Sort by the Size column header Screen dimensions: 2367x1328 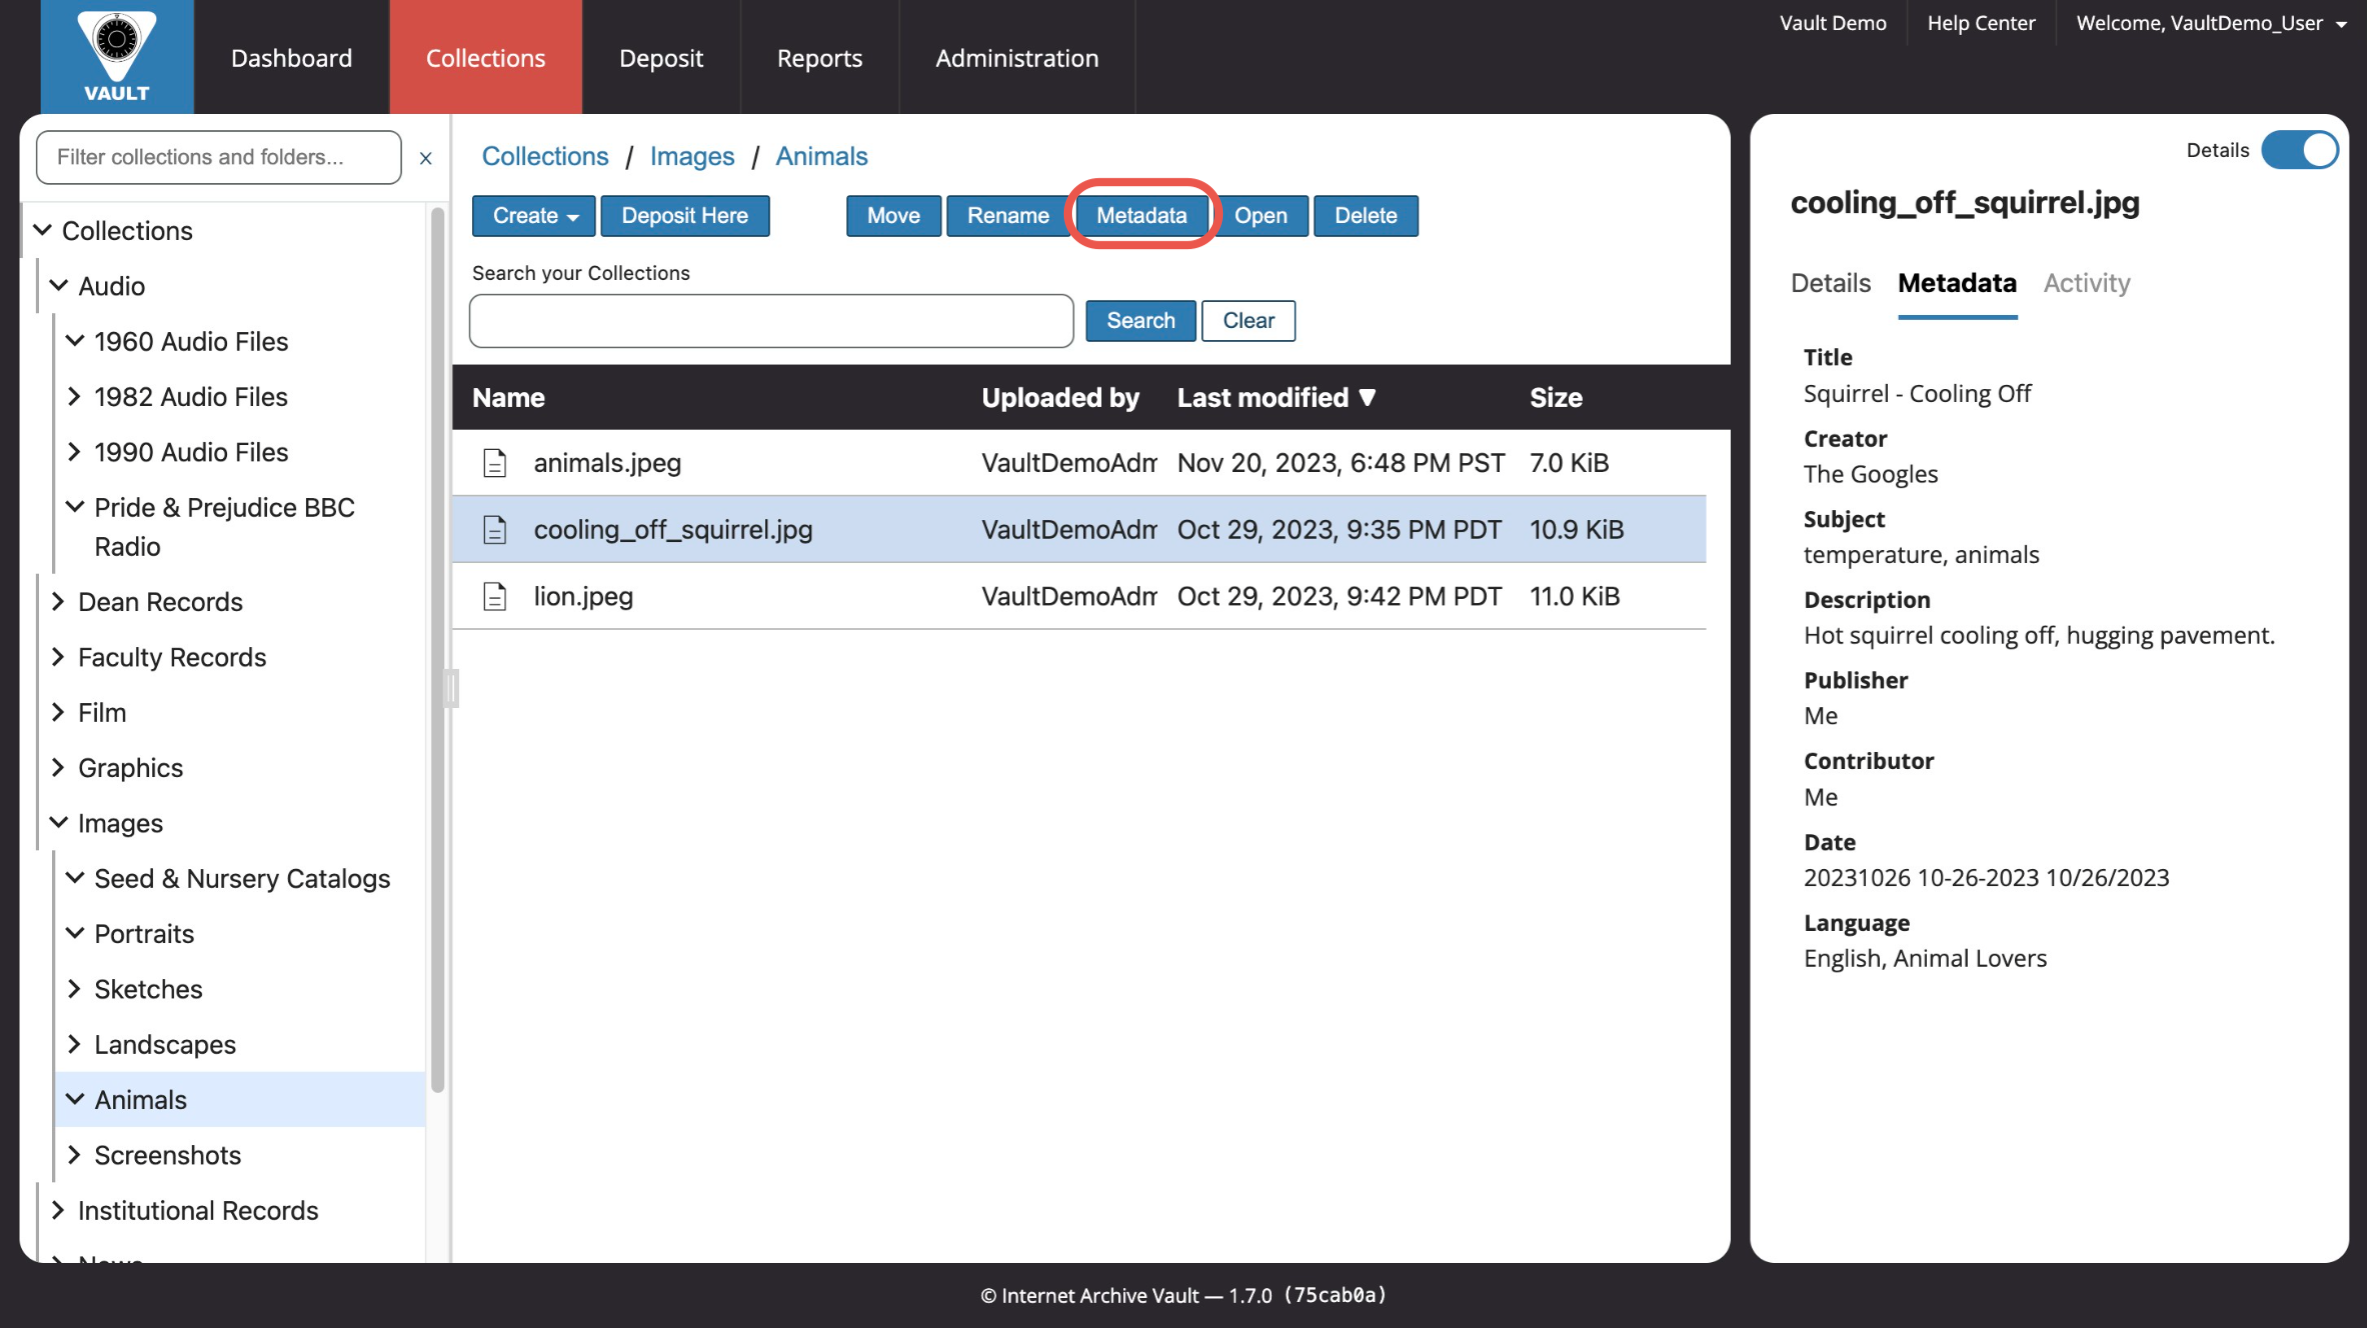[1556, 398]
